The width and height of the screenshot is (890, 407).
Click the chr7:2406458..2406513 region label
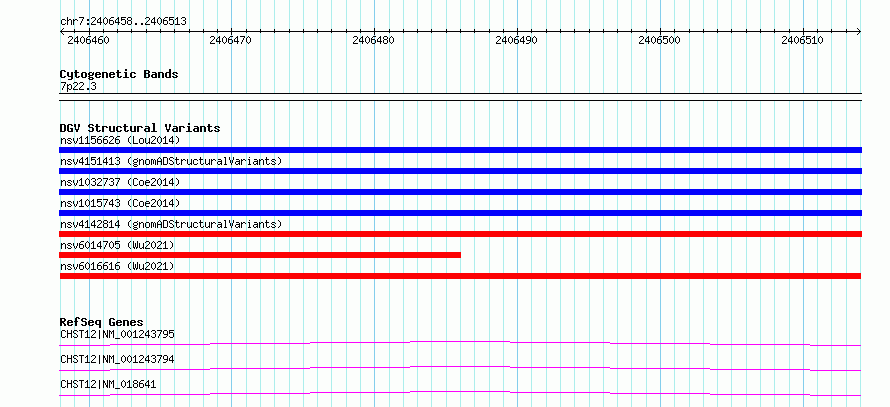[123, 22]
